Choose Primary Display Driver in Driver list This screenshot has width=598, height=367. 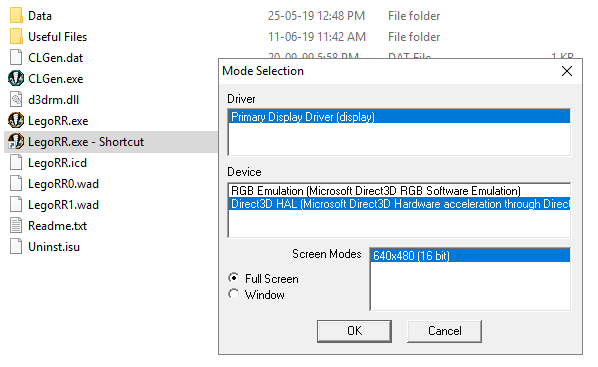399,117
